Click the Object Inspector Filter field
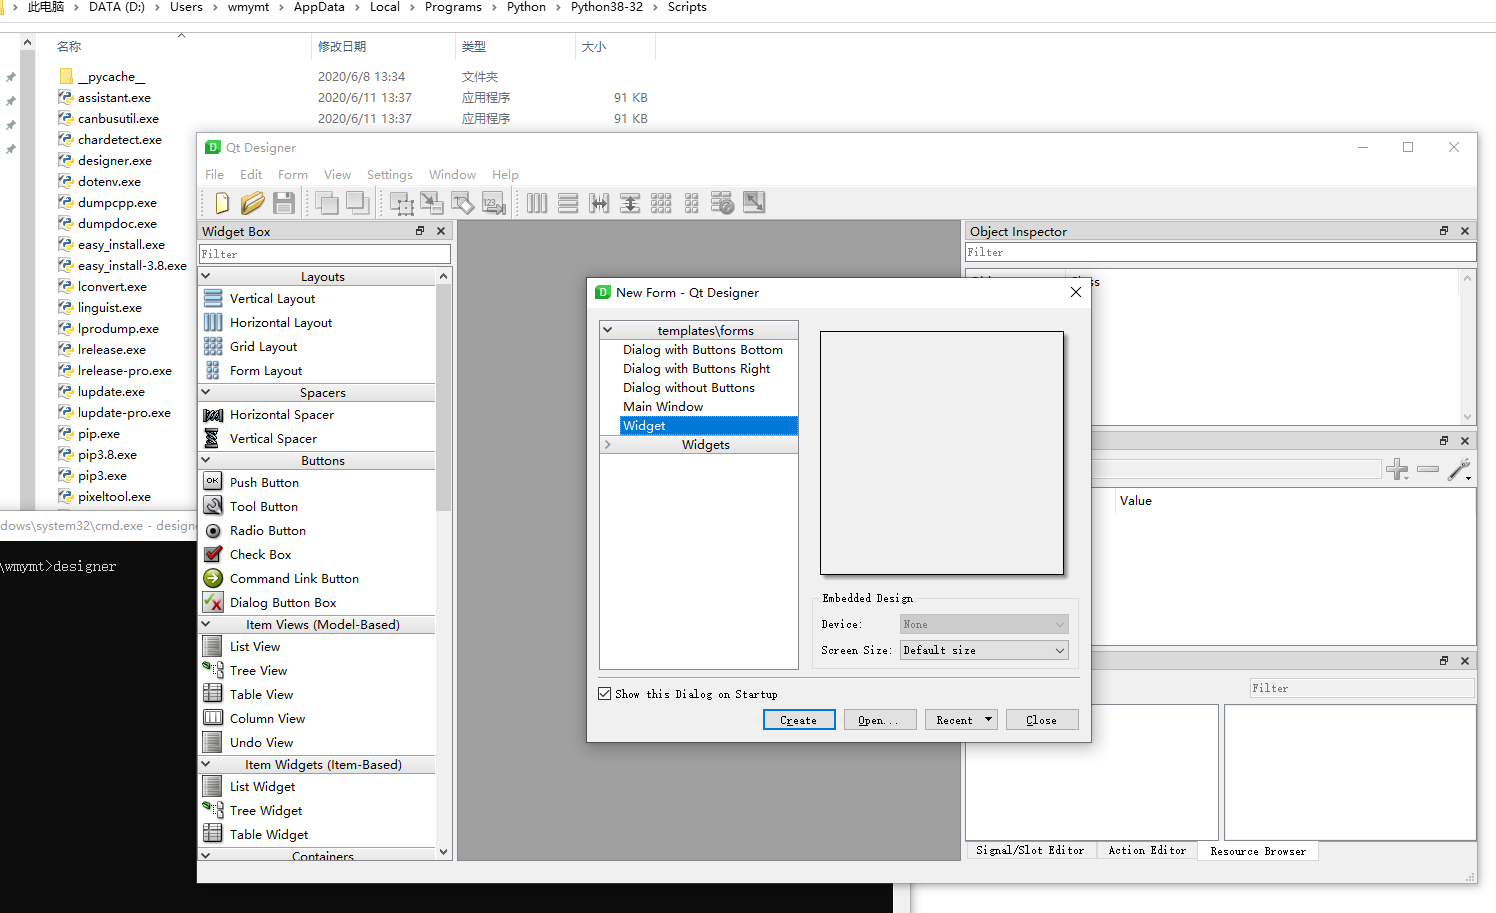Image resolution: width=1496 pixels, height=913 pixels. point(1220,252)
